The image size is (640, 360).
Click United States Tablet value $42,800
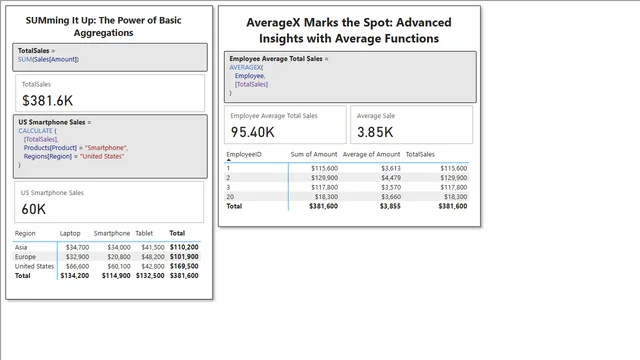pos(153,266)
